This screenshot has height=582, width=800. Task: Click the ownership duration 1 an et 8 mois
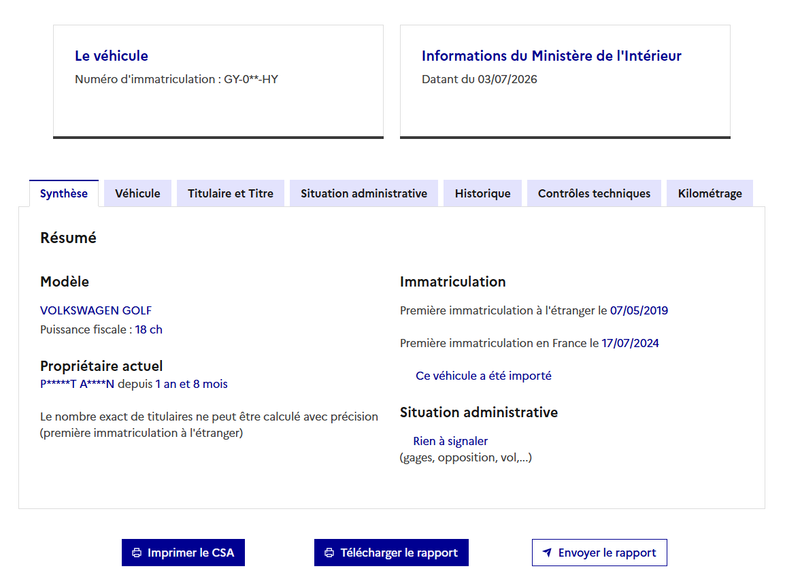pyautogui.click(x=191, y=384)
